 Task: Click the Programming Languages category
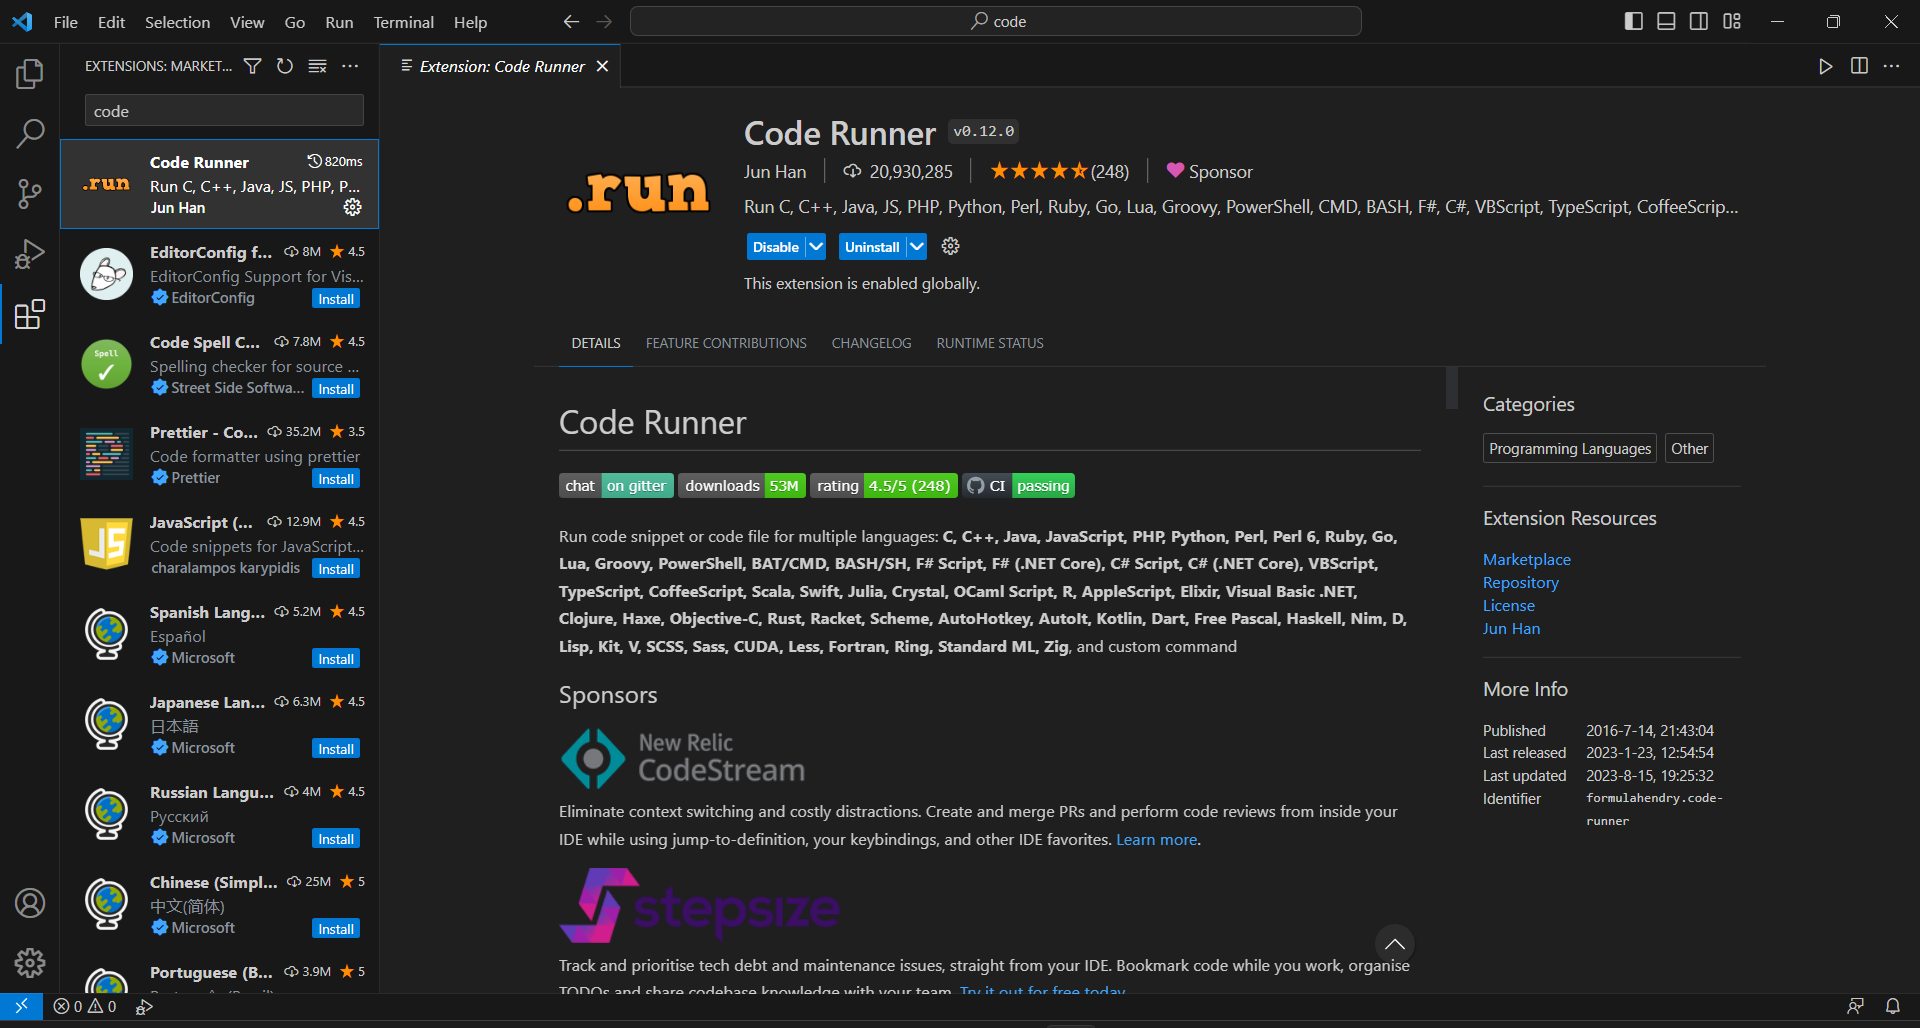[x=1570, y=448]
